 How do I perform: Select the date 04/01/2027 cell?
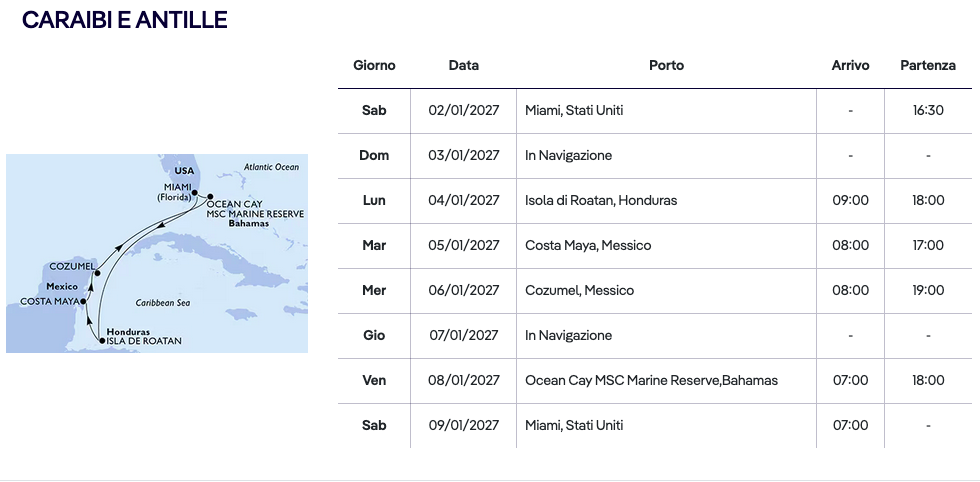[x=464, y=201]
